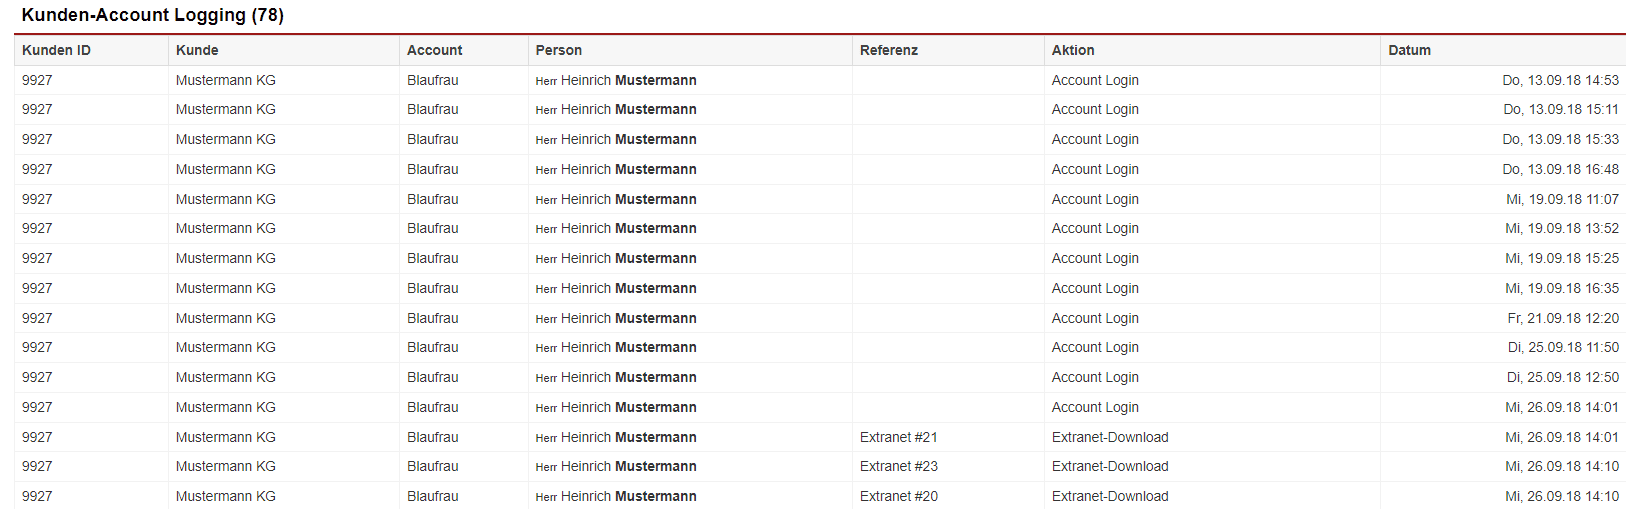1626x509 pixels.
Task: Open the "Extranet #20" reference
Action: tap(898, 496)
